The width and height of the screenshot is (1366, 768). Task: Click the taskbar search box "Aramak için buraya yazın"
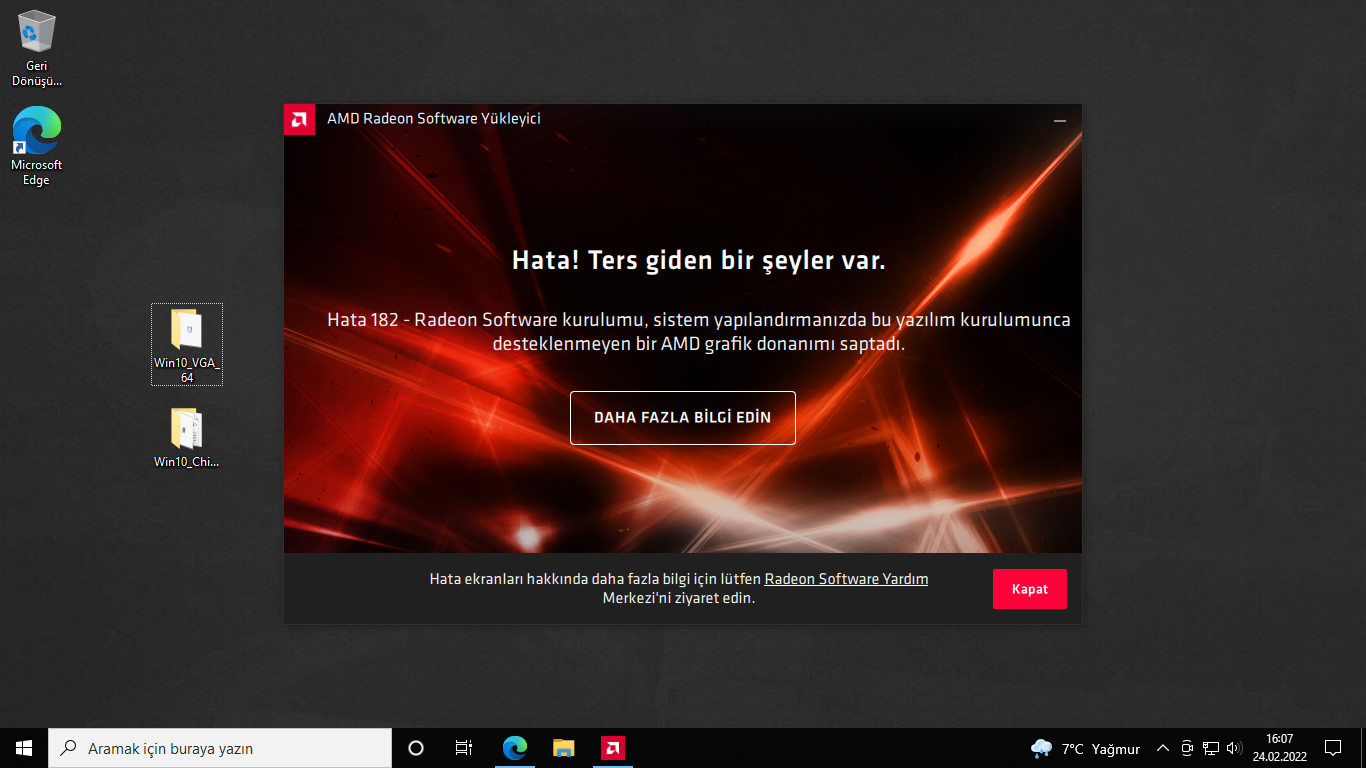pos(220,748)
